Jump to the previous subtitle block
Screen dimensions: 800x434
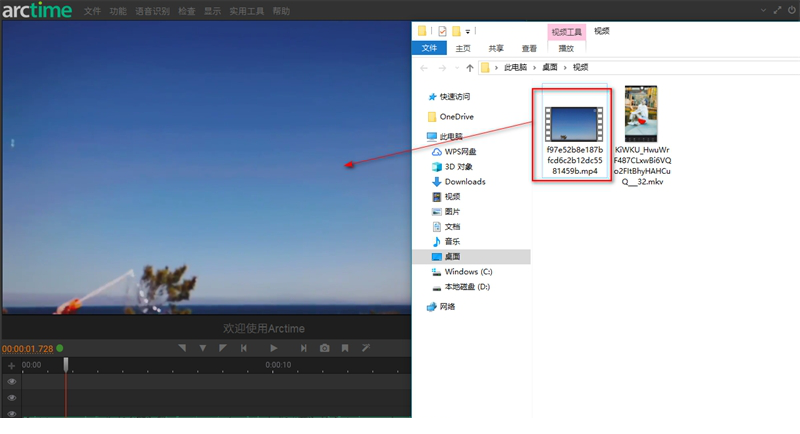[x=244, y=348]
